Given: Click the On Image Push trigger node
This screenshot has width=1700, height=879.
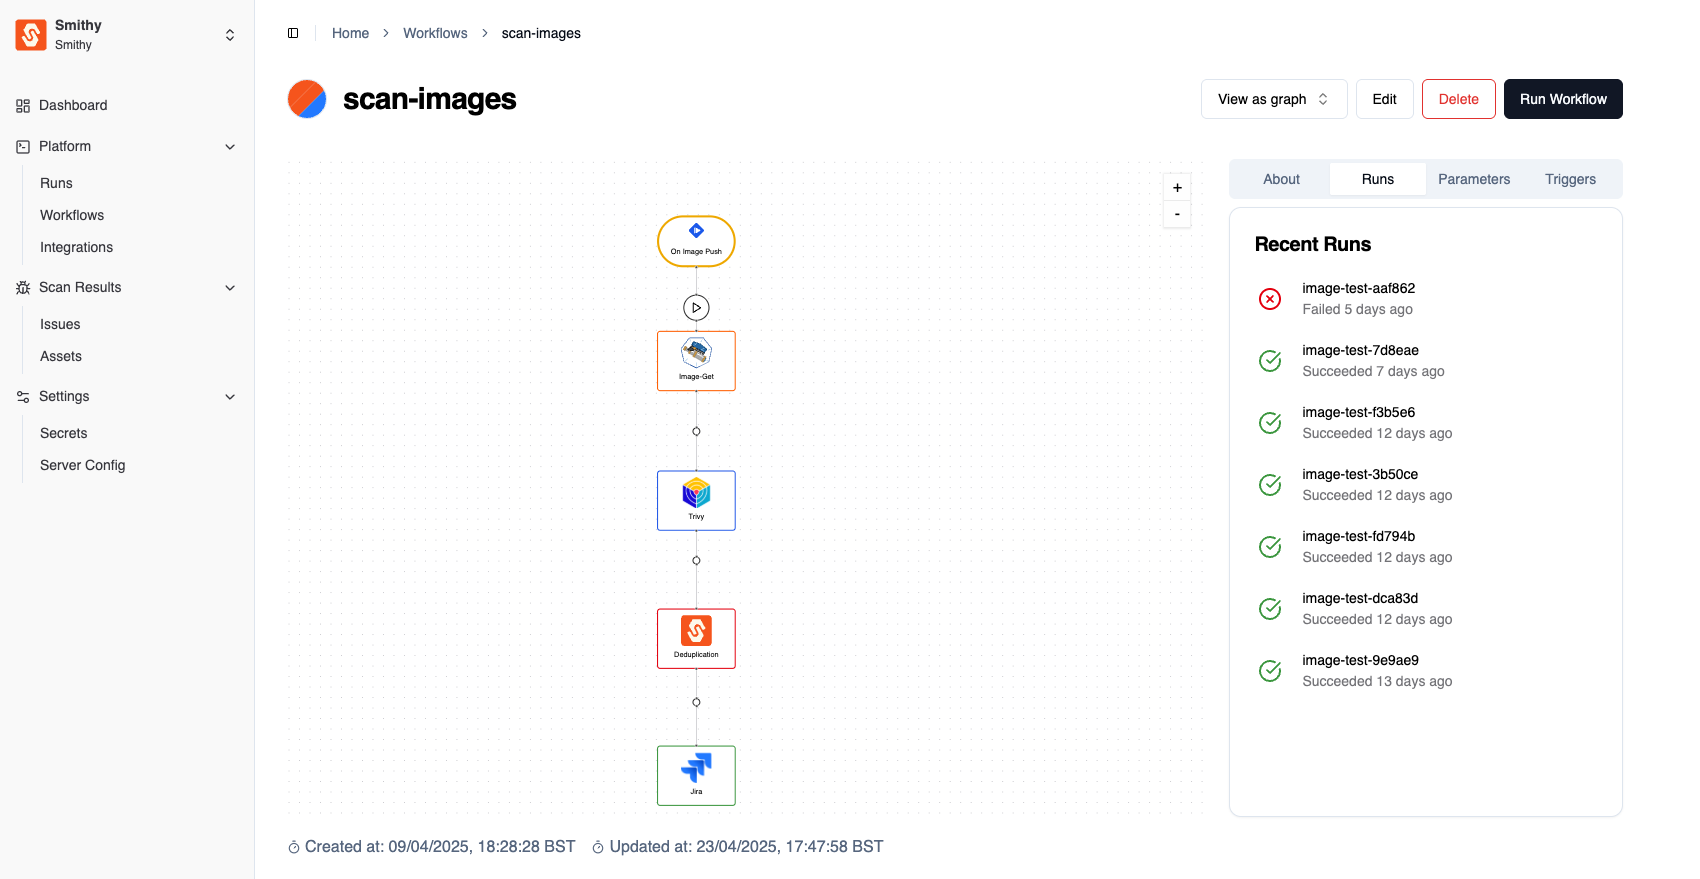Looking at the screenshot, I should [x=696, y=241].
